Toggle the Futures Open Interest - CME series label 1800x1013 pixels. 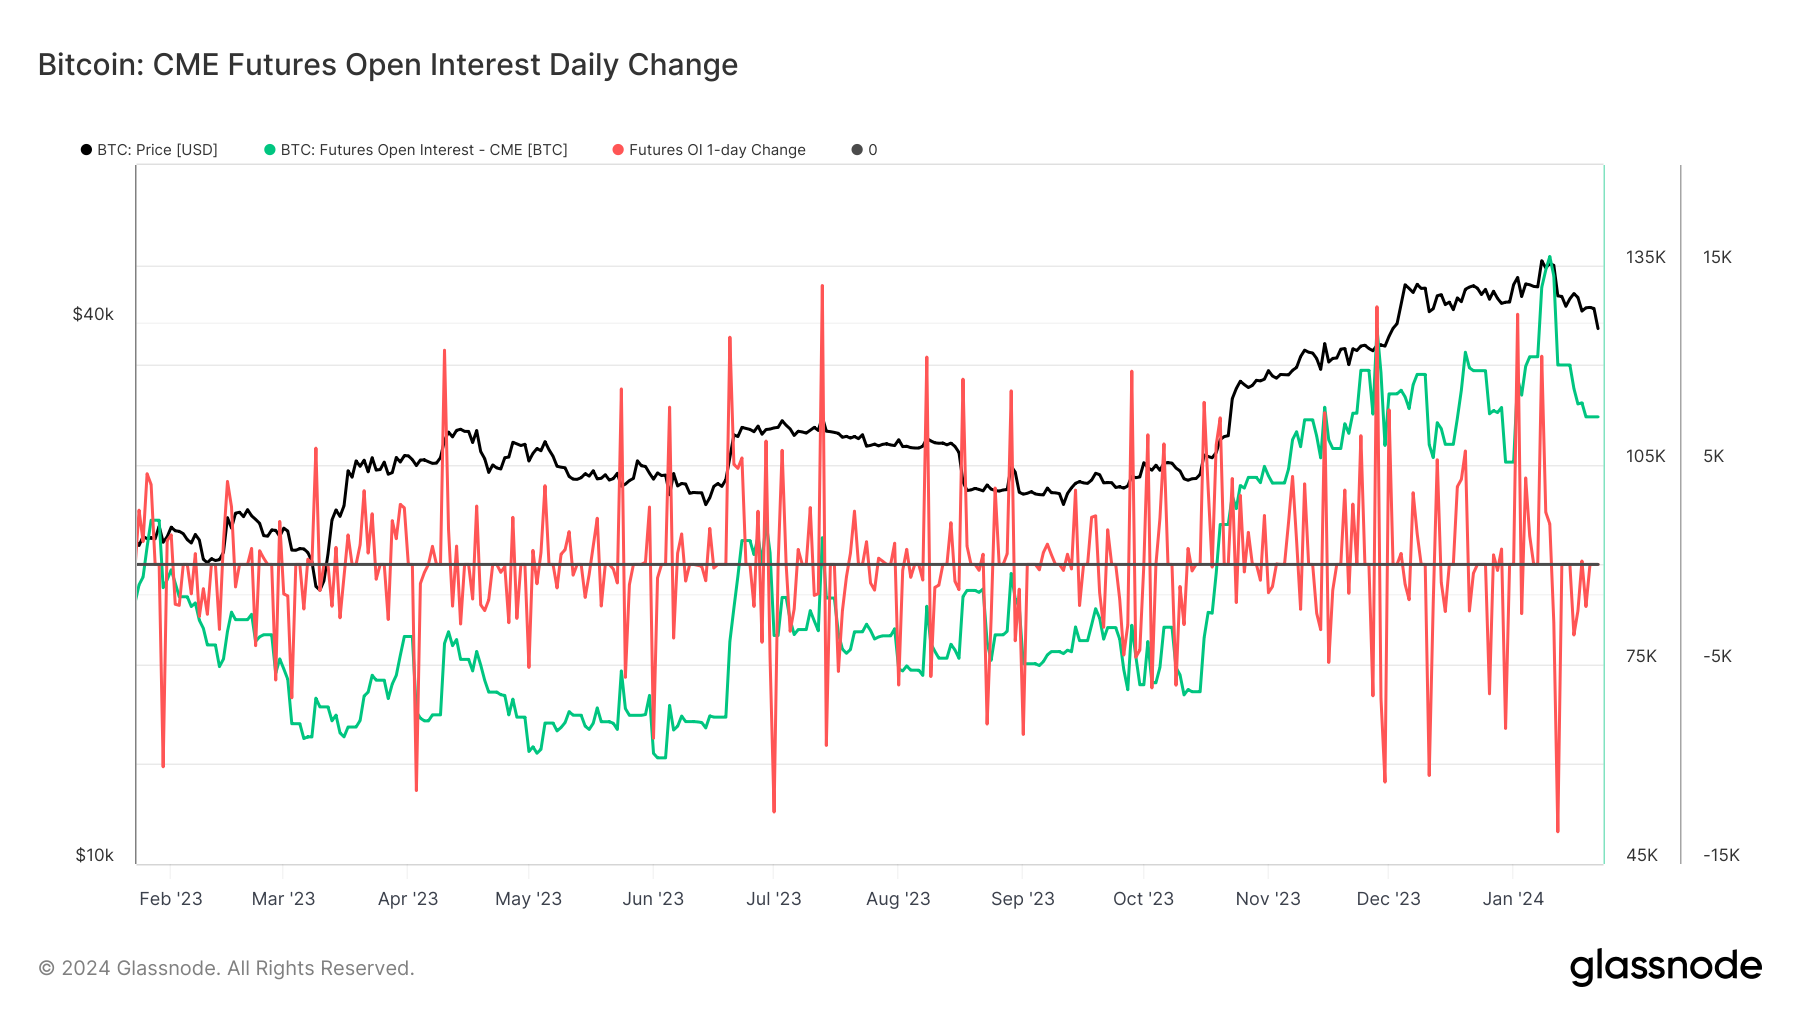point(424,150)
